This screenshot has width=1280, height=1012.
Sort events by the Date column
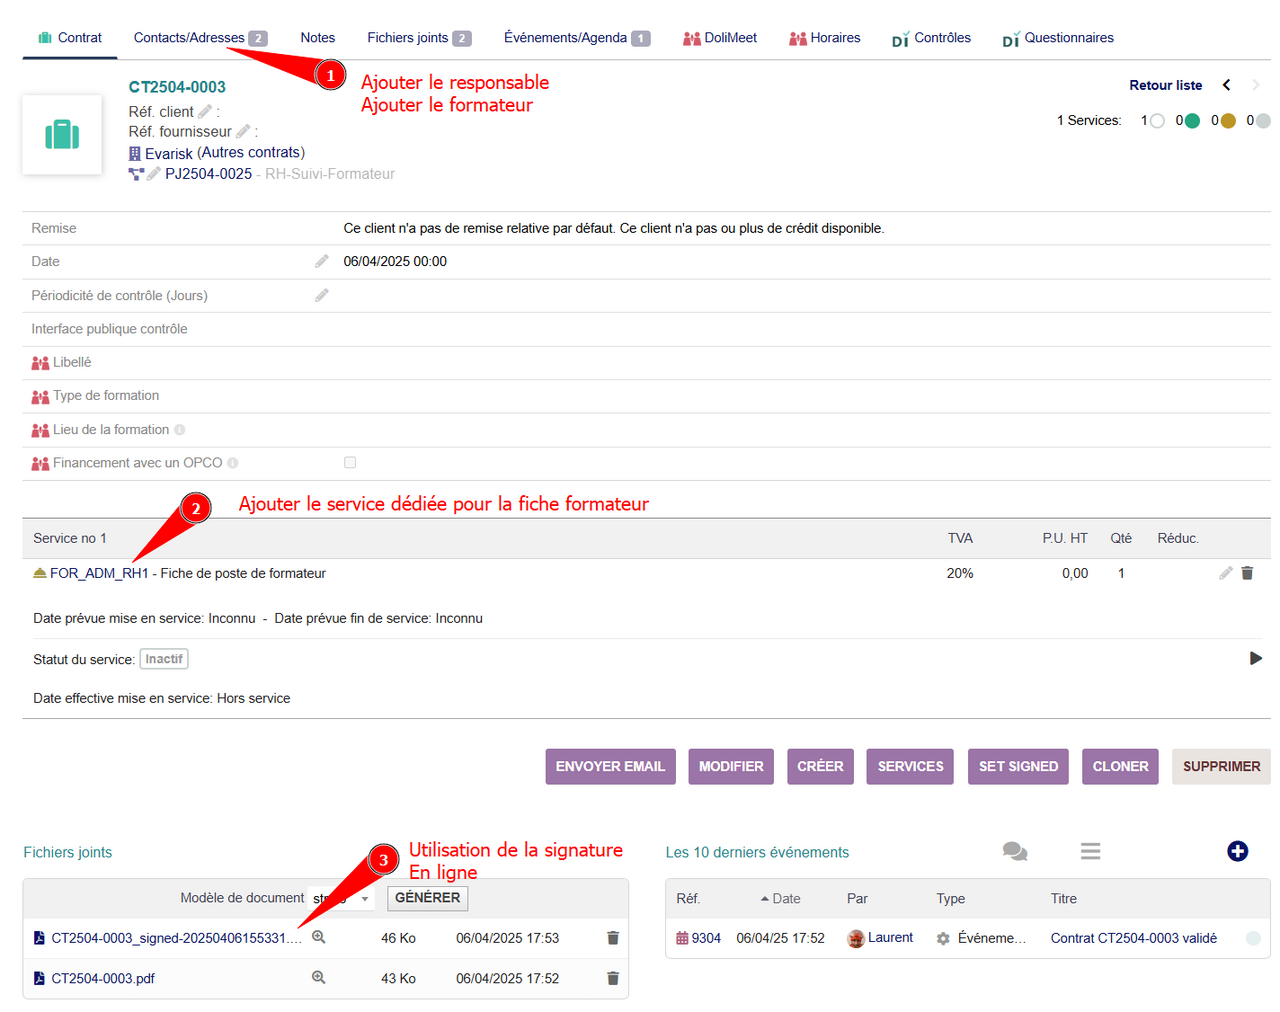pos(785,898)
